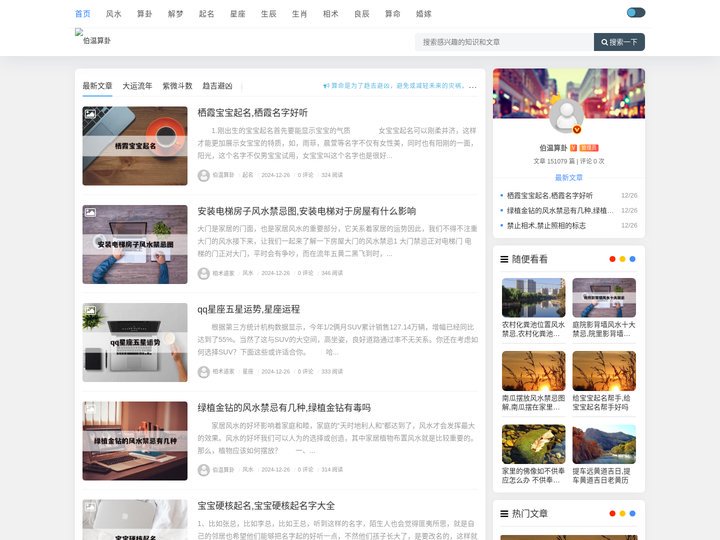Click the list icon beside 随便看看
The width and height of the screenshot is (720, 540).
tap(504, 259)
